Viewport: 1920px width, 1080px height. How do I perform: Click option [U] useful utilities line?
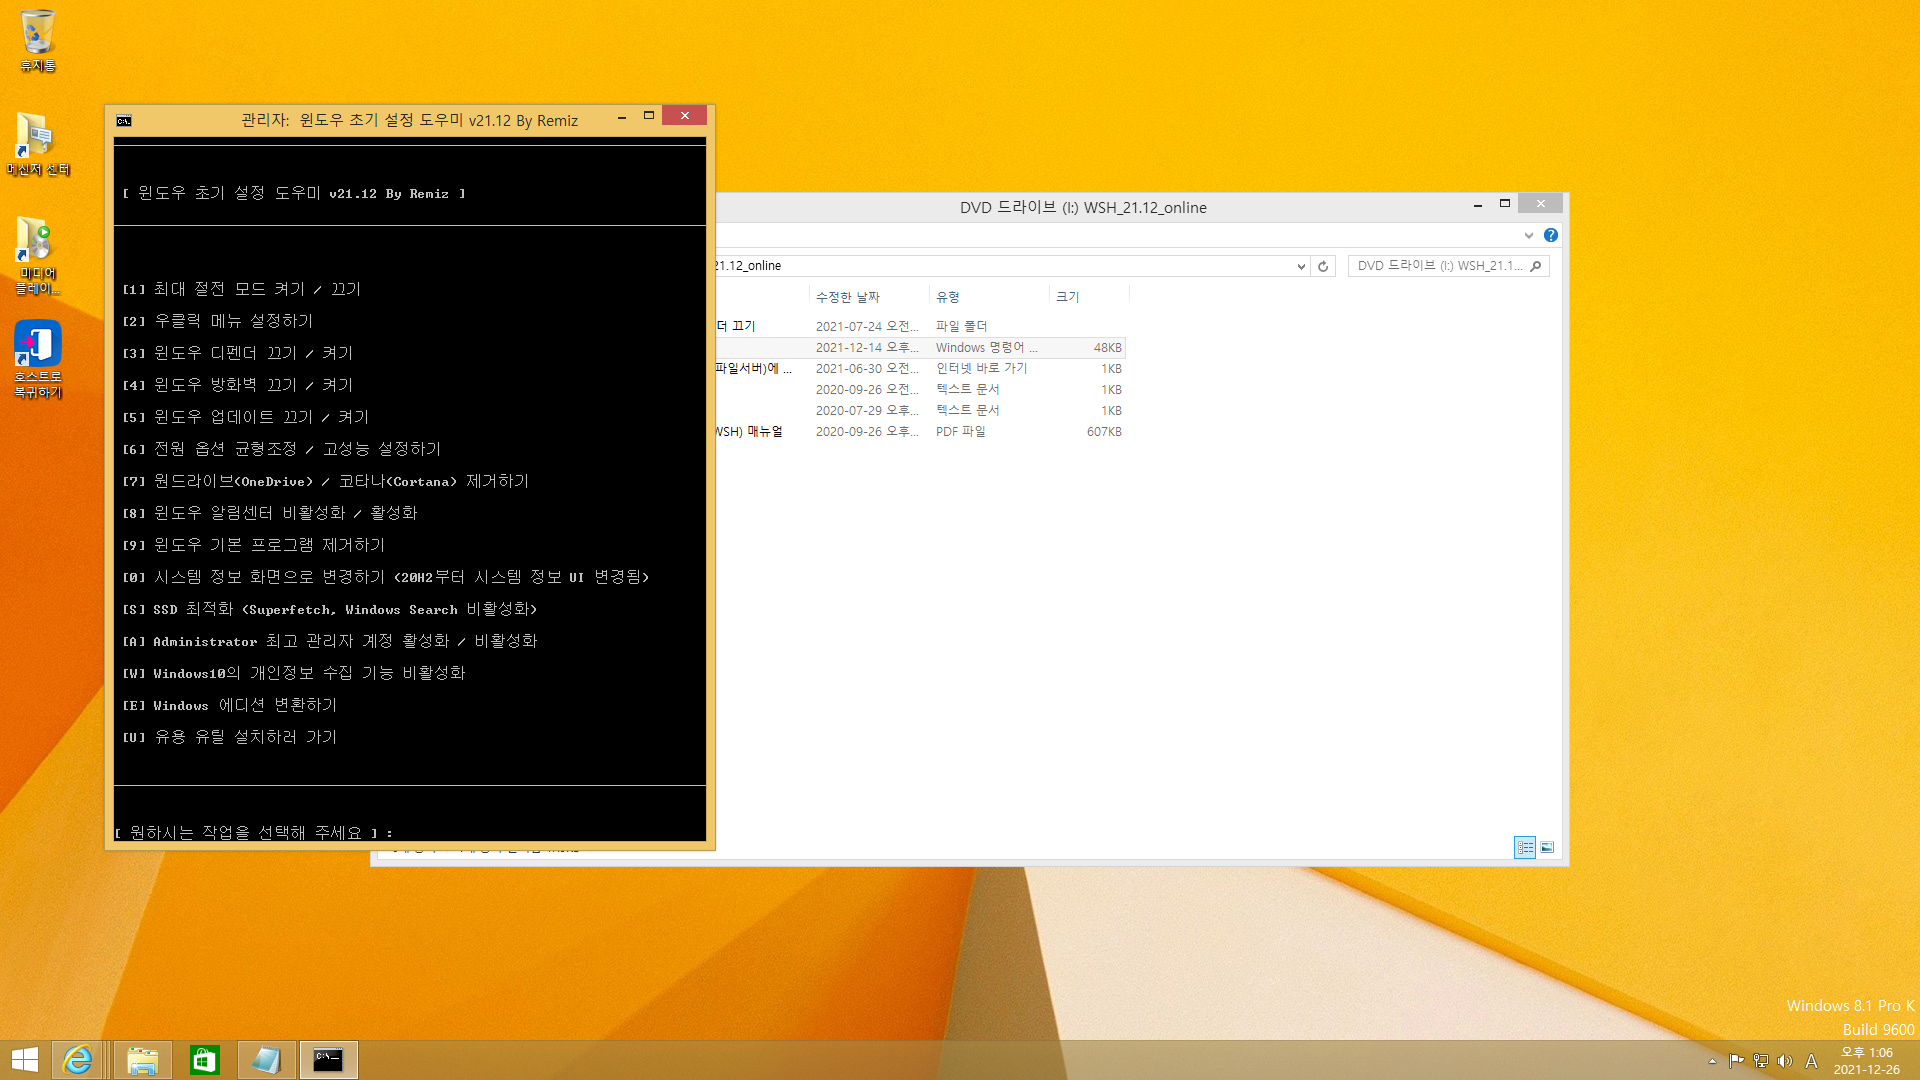[229, 737]
